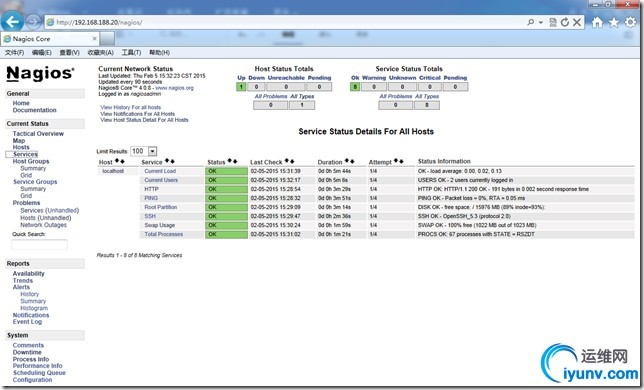Sort Host column descending arrow
Viewport: 644px width, 390px height.
coord(122,161)
